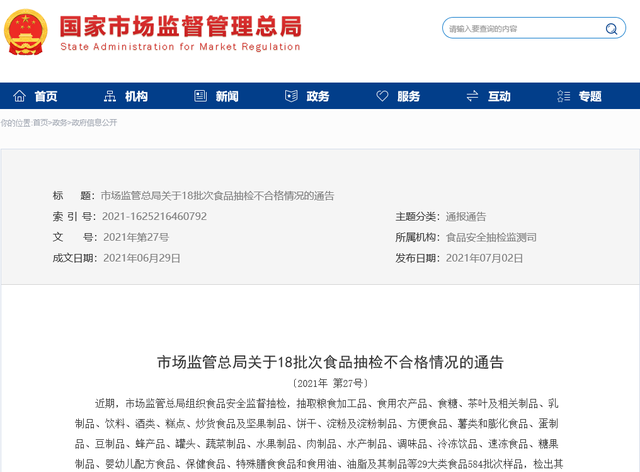The image size is (640, 472).
Task: Click the arrows icon beside 互动
Action: [472, 96]
